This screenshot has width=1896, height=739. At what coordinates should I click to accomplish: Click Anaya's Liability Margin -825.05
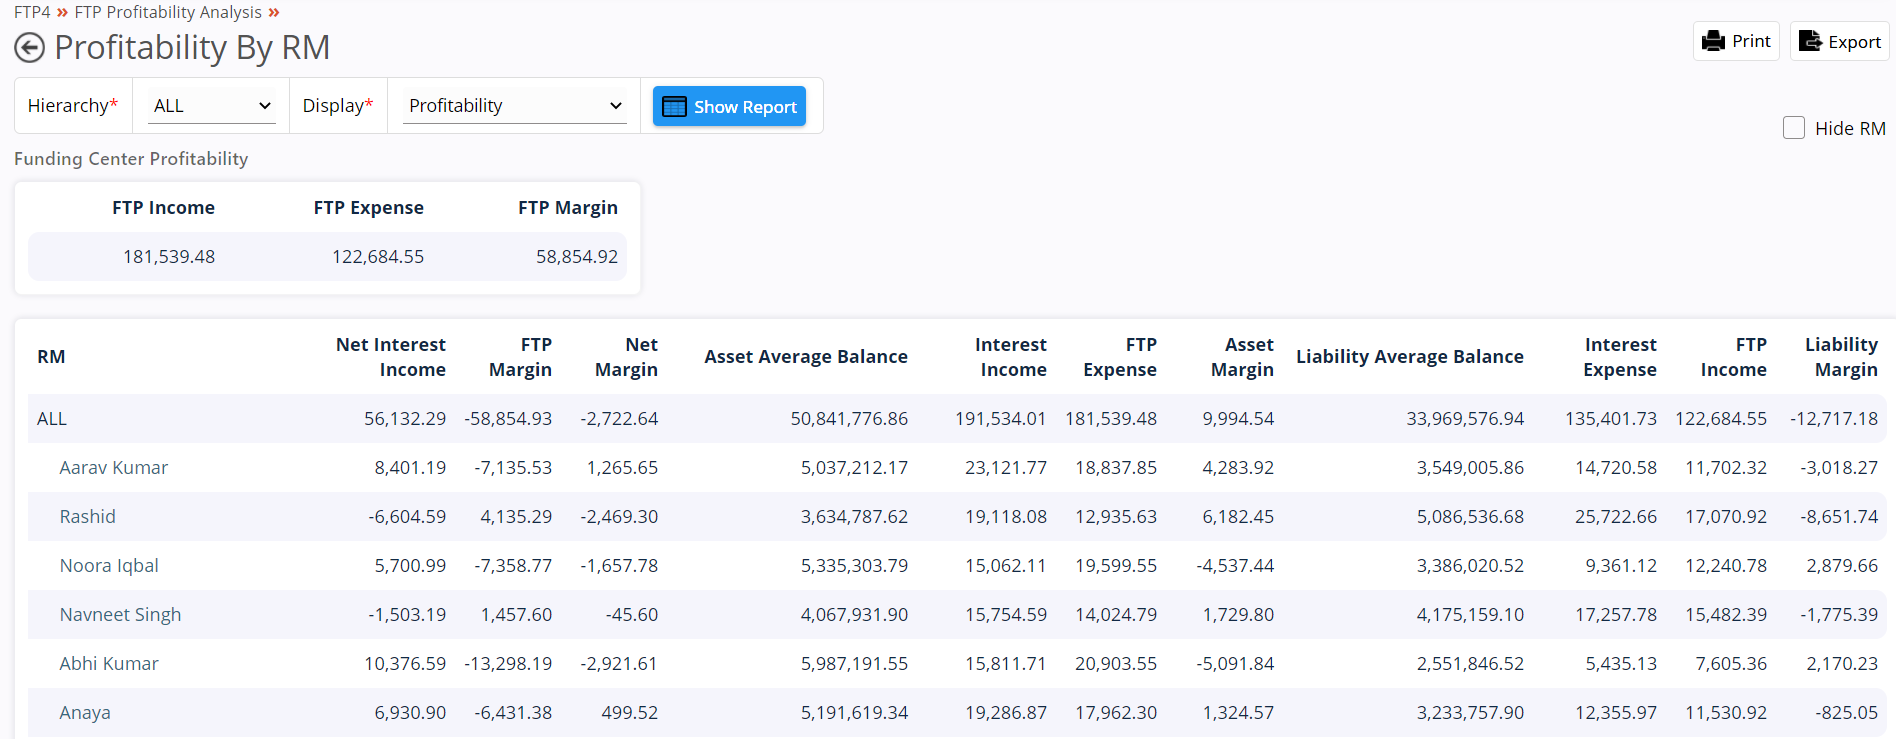[1847, 713]
